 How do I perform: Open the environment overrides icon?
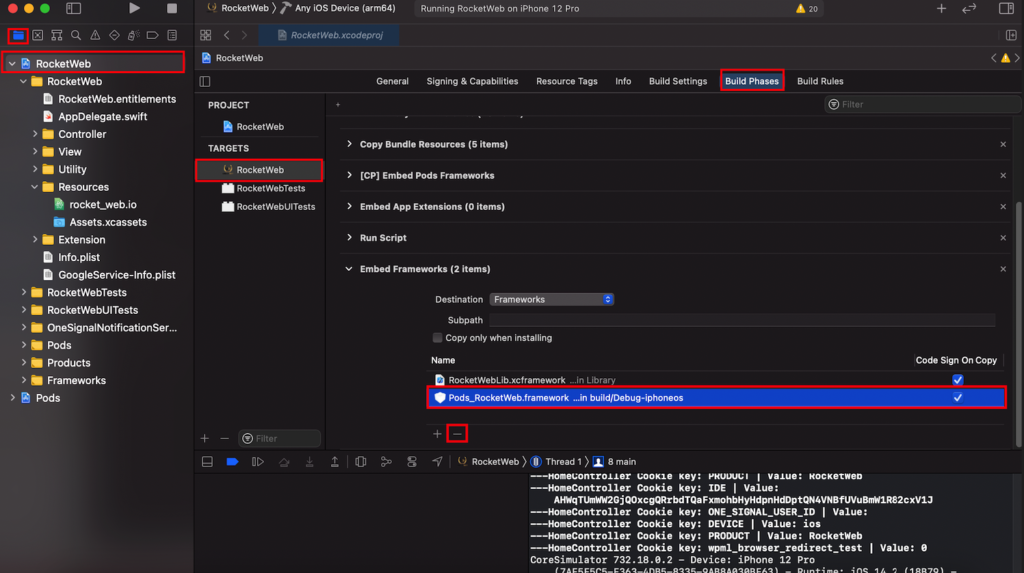point(411,462)
